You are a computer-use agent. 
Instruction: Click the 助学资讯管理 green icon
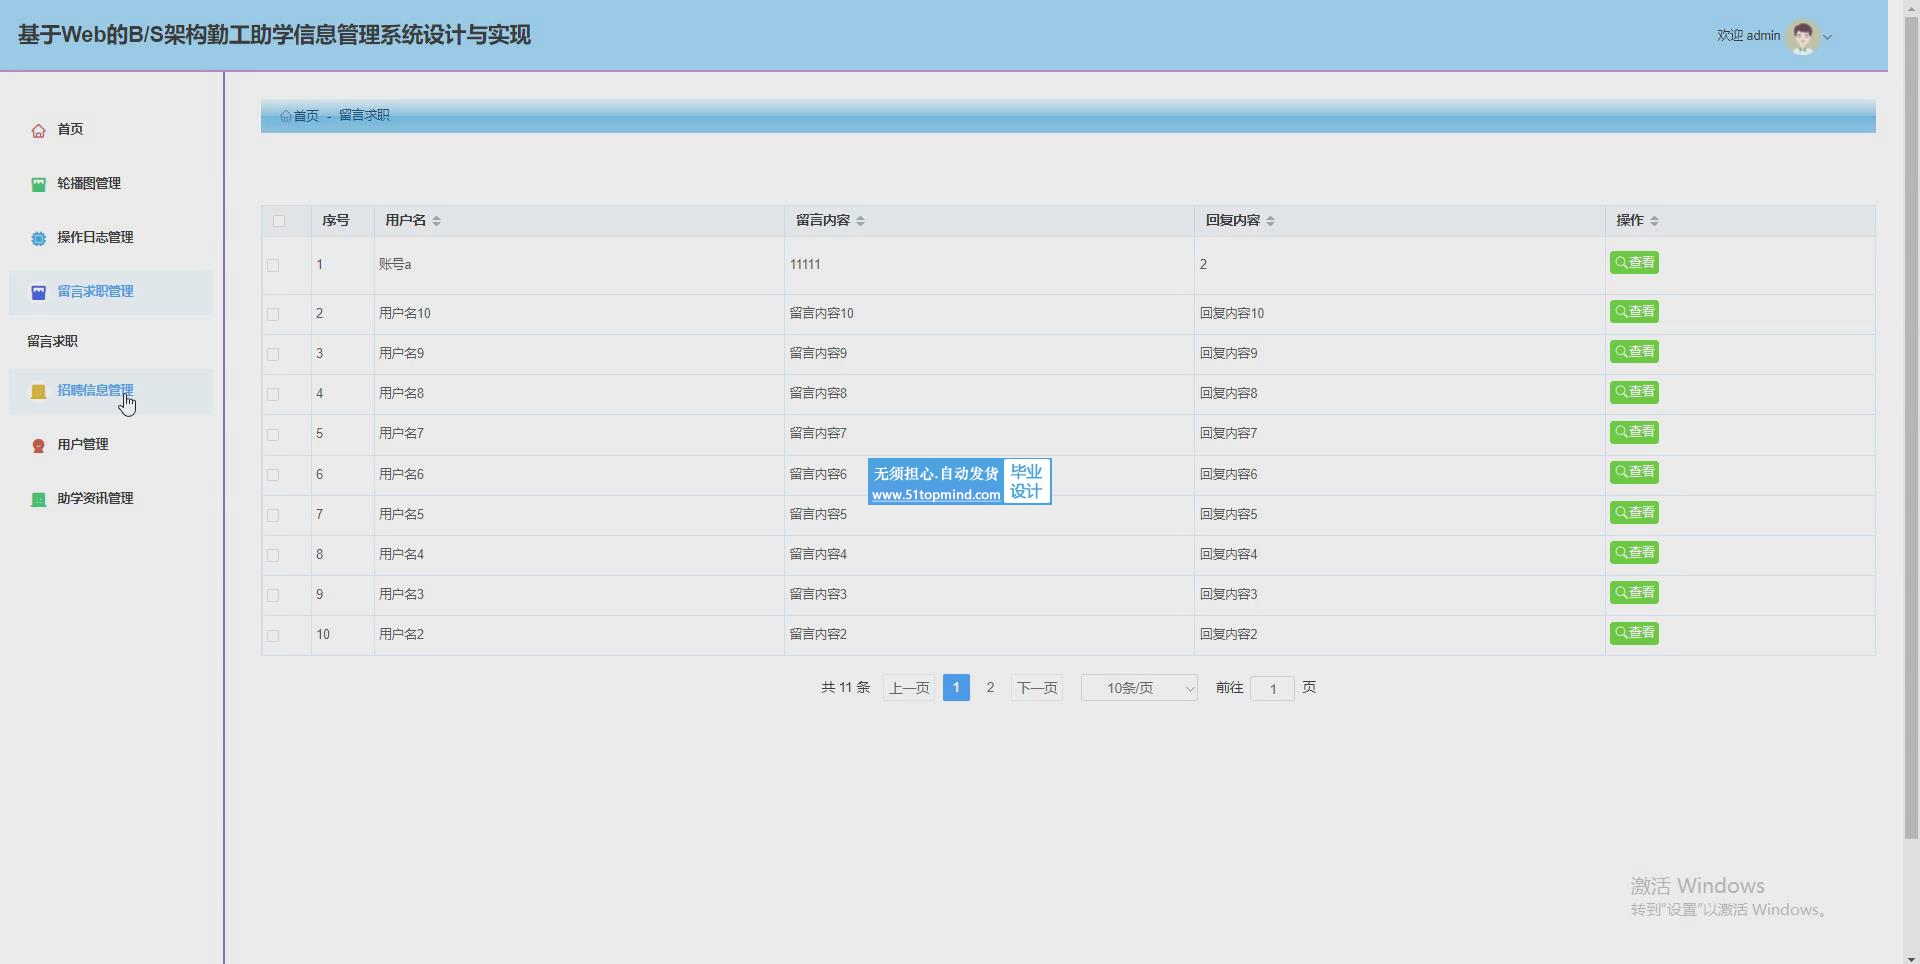tap(38, 500)
